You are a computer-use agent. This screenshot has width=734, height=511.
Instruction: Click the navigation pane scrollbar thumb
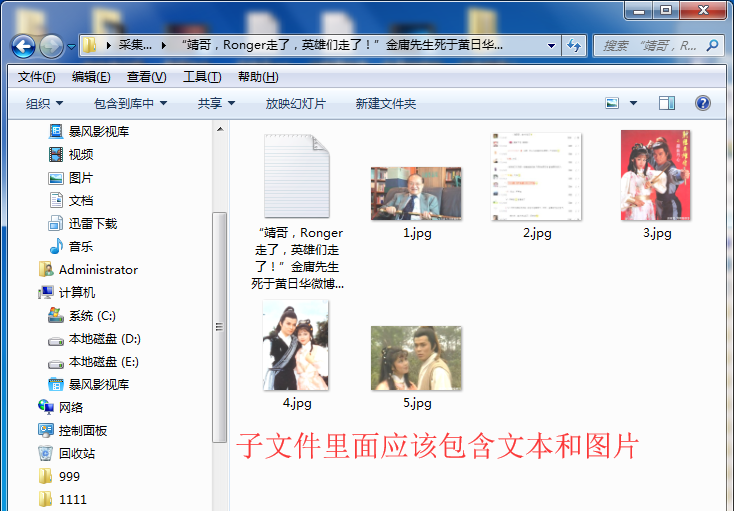219,327
